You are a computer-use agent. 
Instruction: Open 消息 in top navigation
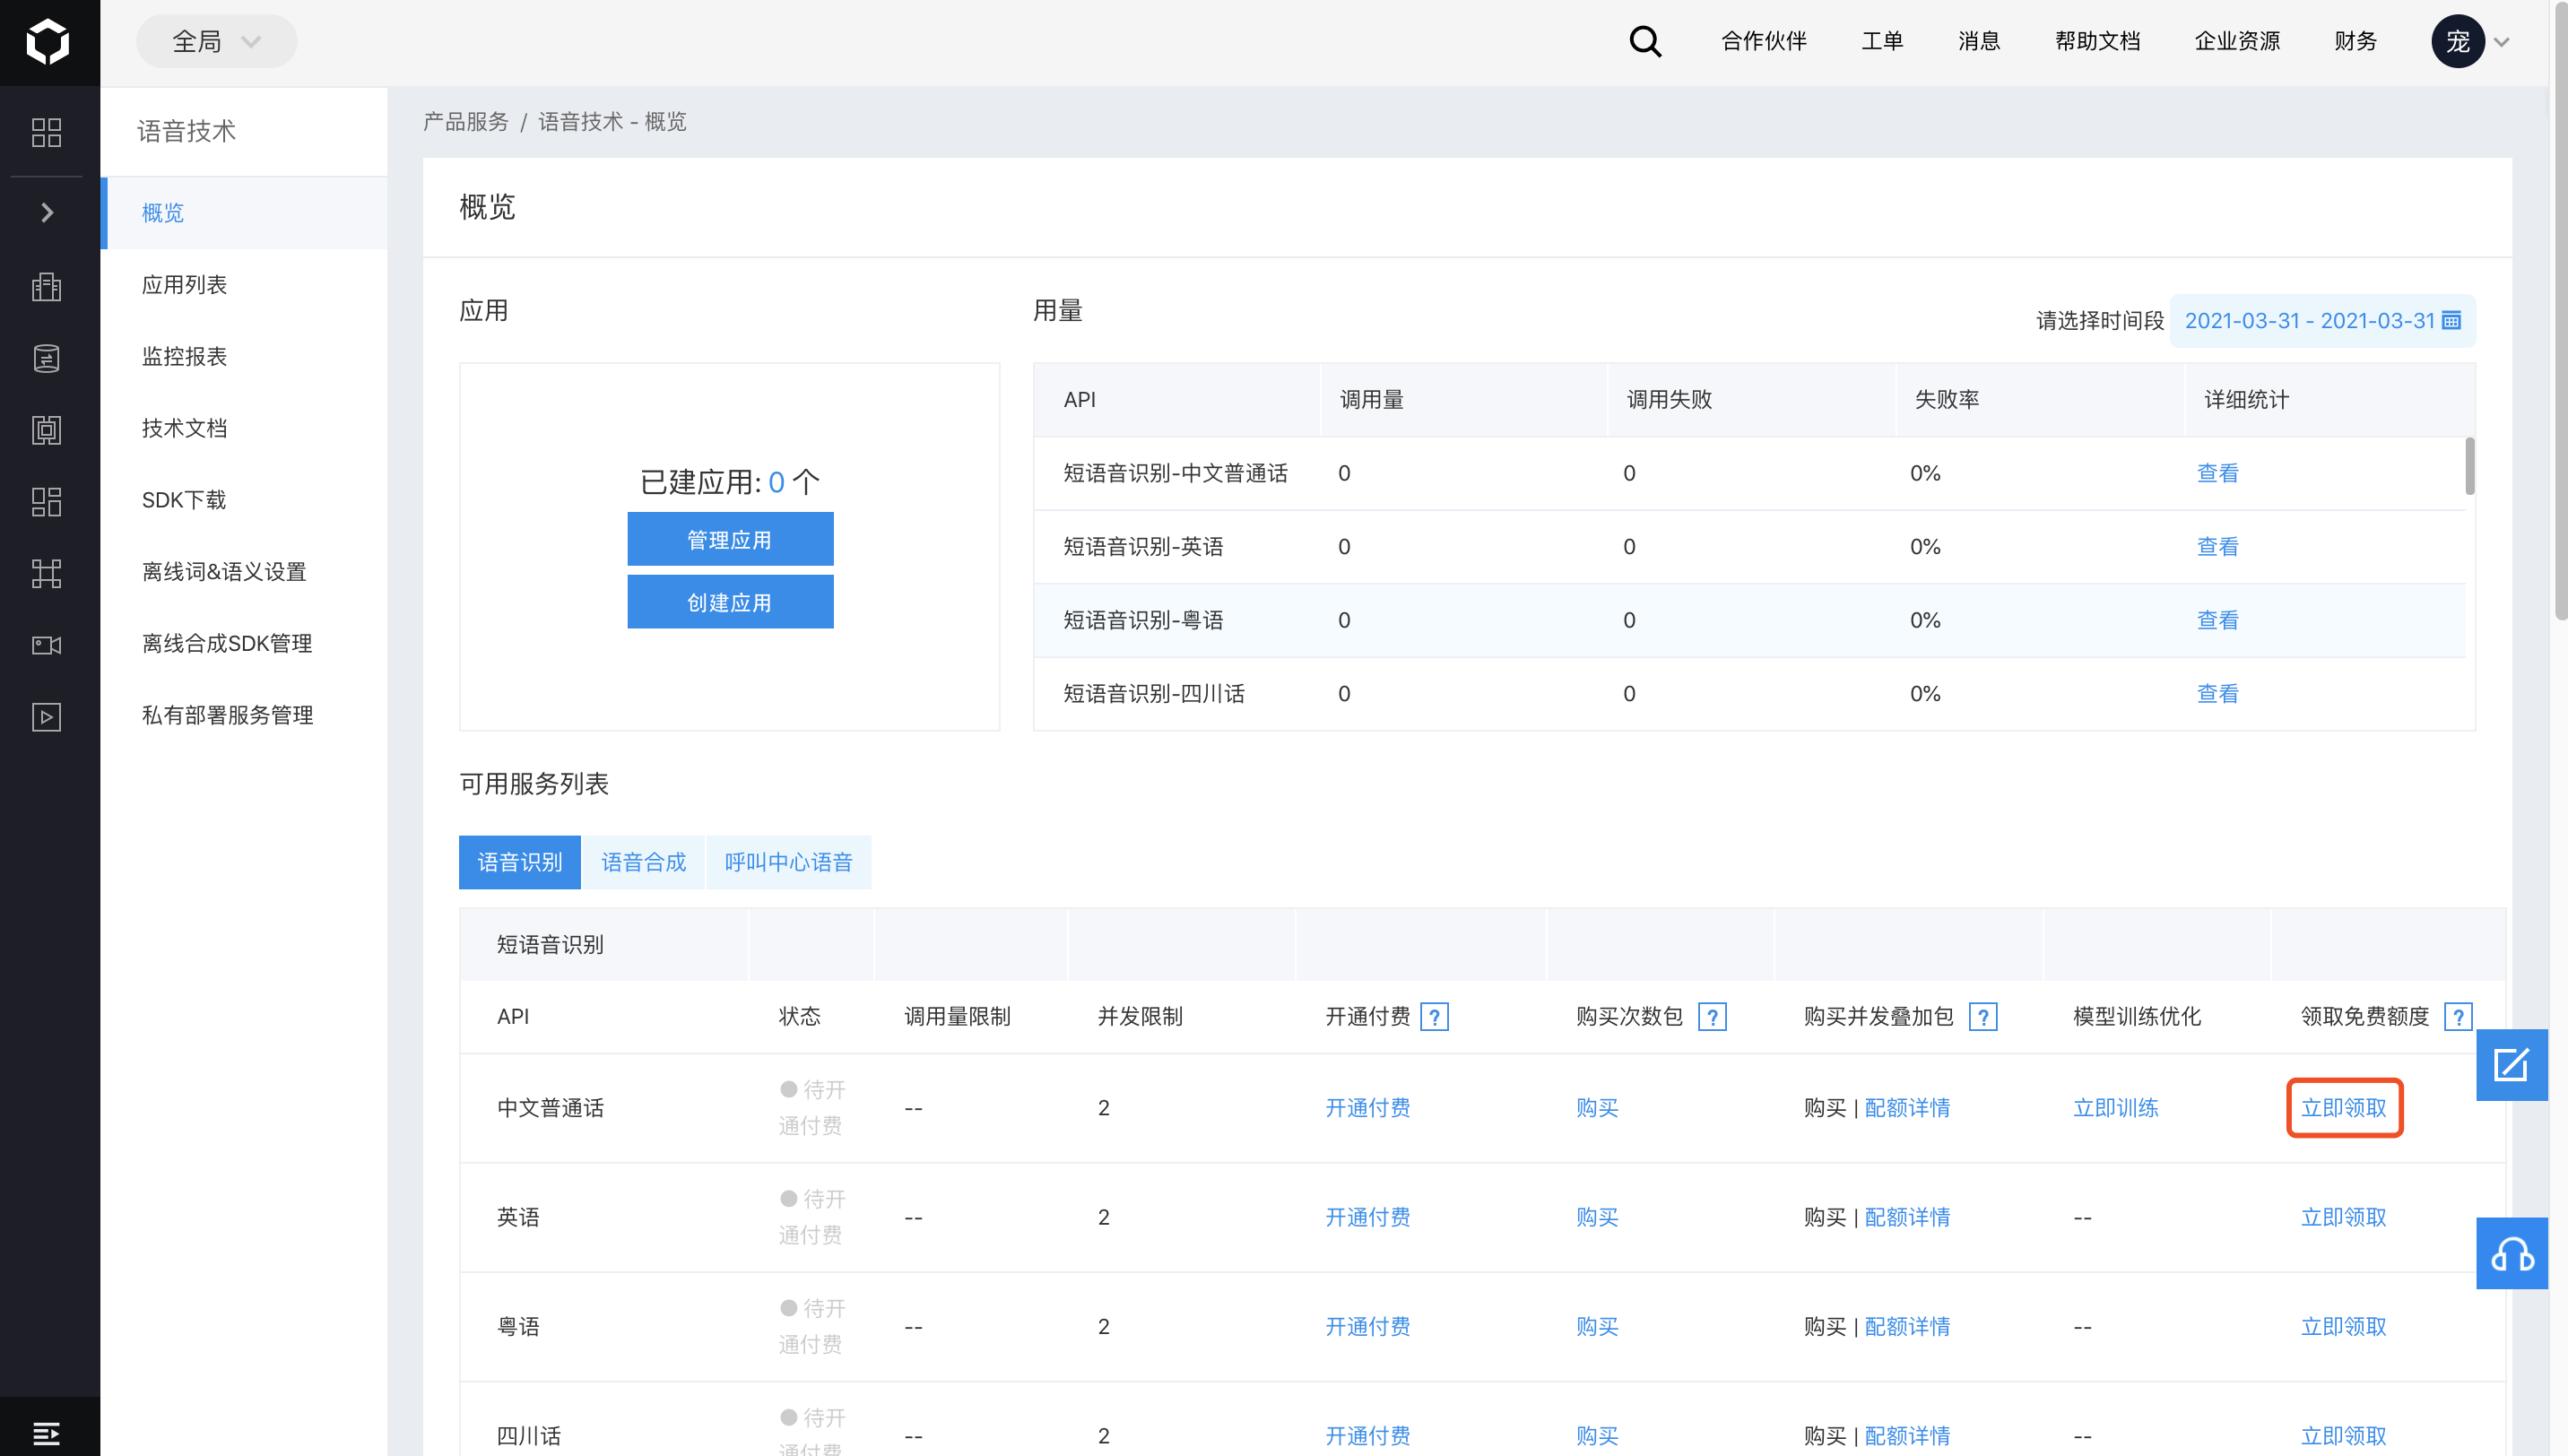point(1979,41)
